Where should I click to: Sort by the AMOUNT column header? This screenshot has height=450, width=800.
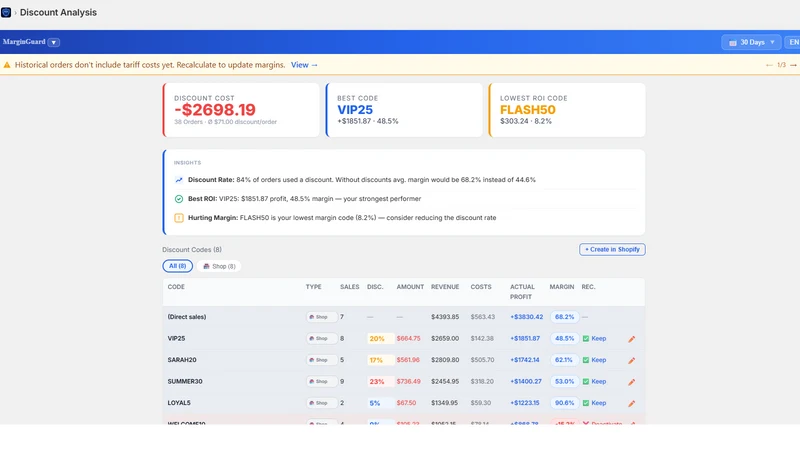pos(410,287)
